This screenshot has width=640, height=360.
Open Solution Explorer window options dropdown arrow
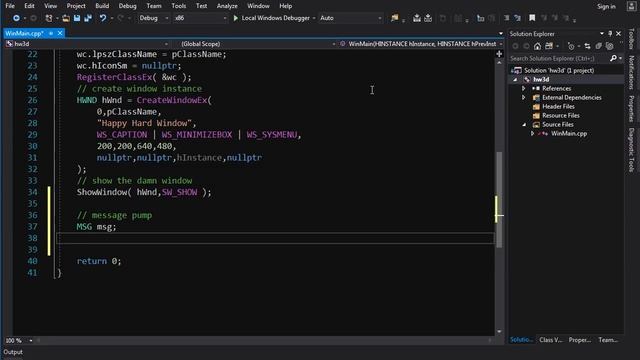point(602,33)
